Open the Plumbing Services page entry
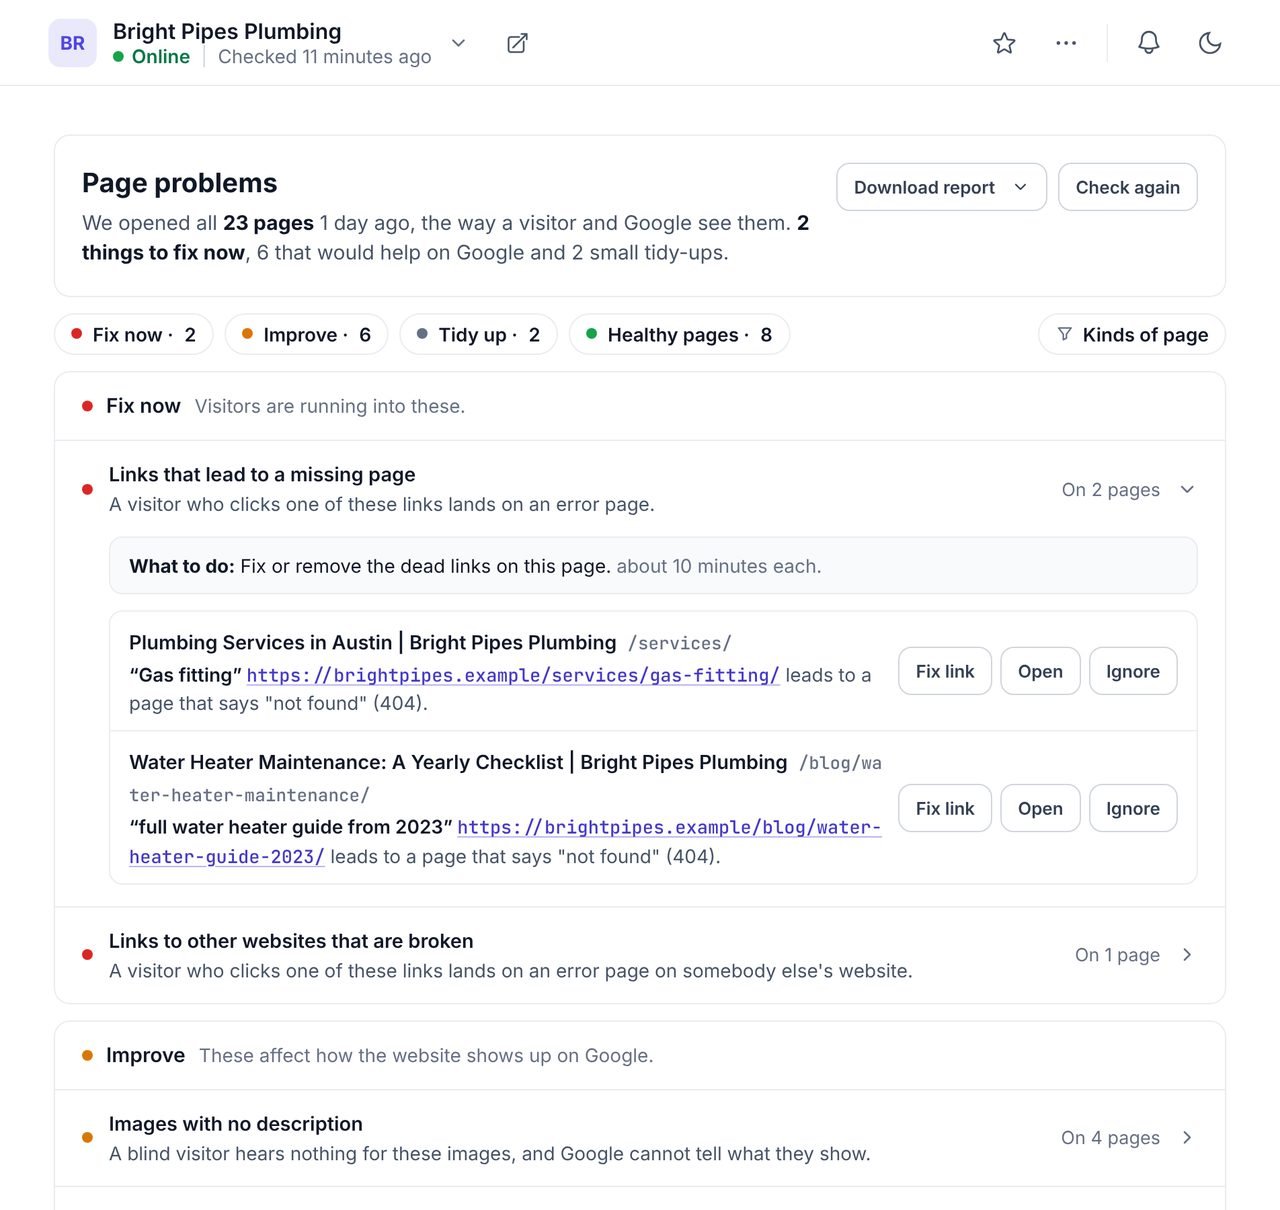 coord(1040,671)
